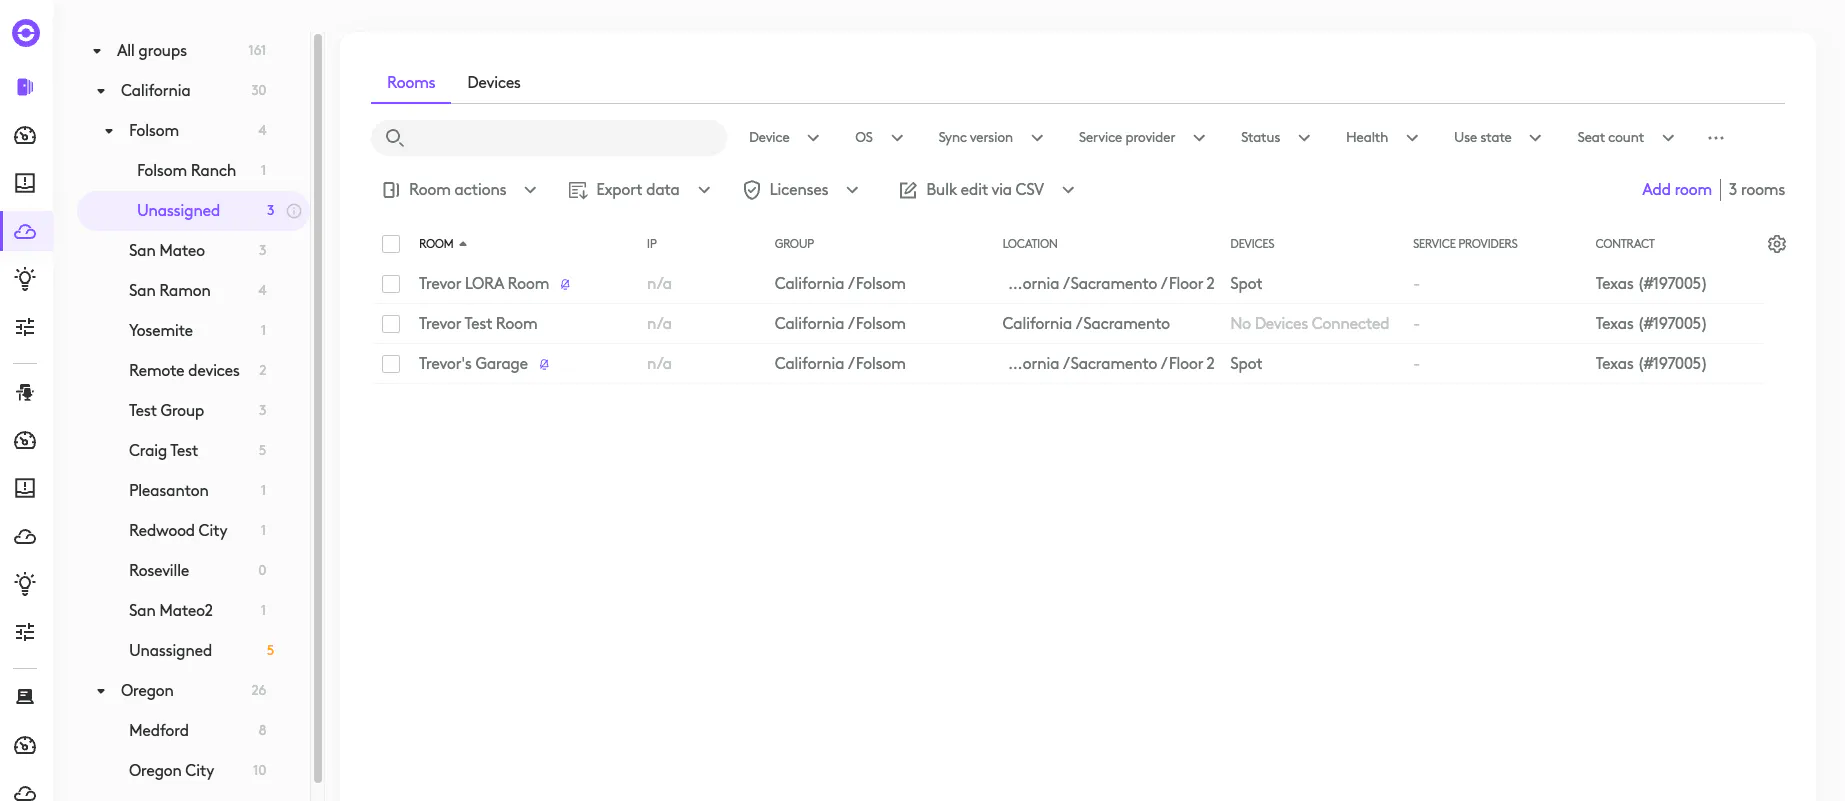Open the Health filter dropdown
This screenshot has width=1845, height=801.
tap(1382, 138)
